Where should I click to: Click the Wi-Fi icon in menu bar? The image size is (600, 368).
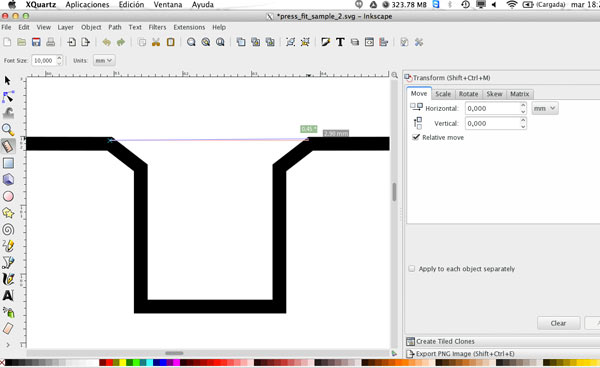[511, 5]
